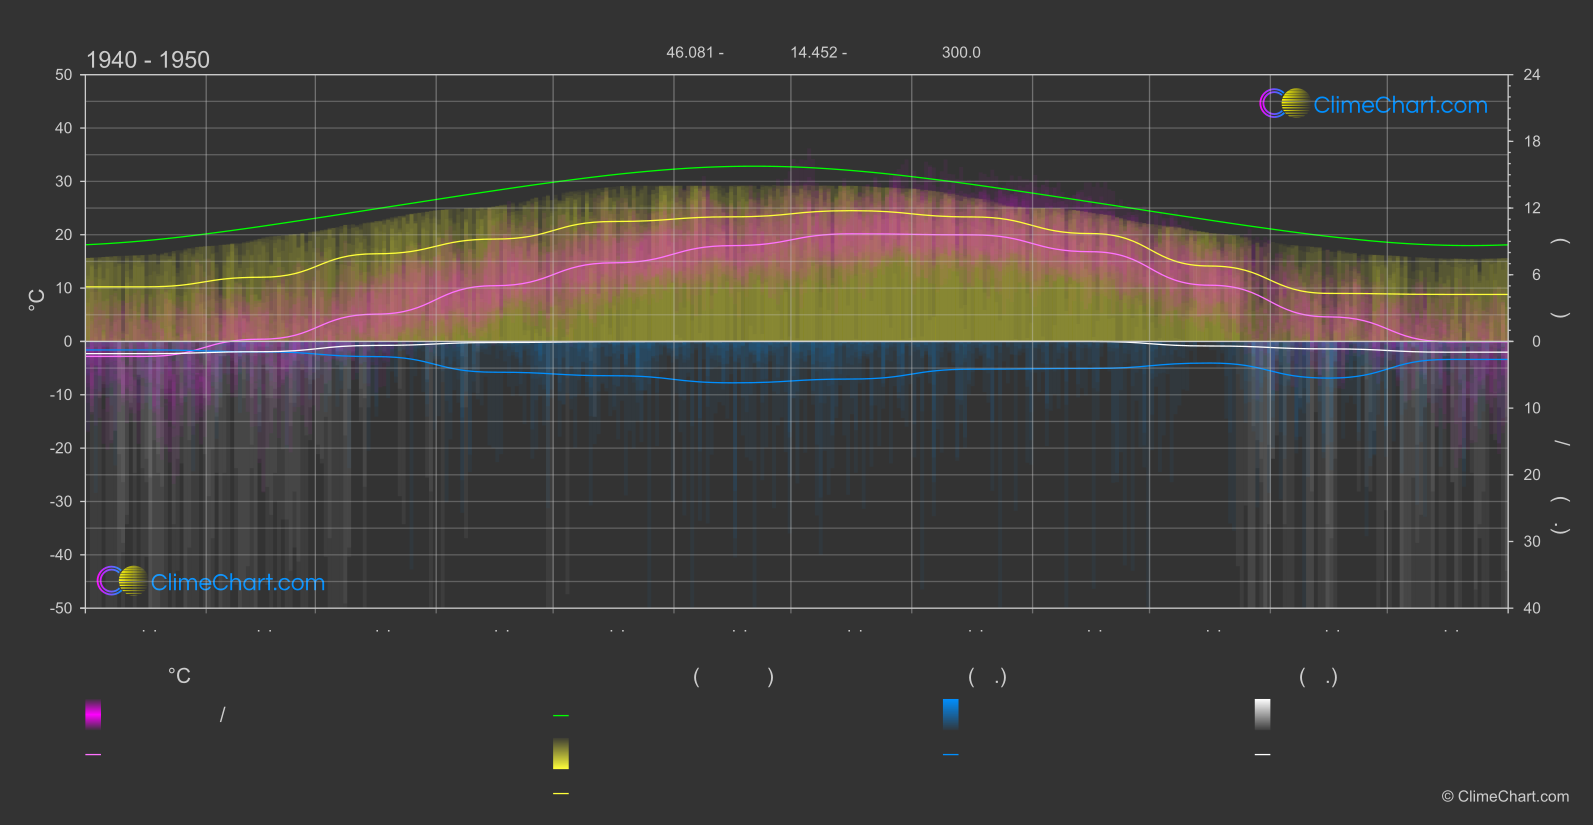Open the © ClimeChart.com copyright link
This screenshot has height=825, width=1593.
click(x=1505, y=796)
